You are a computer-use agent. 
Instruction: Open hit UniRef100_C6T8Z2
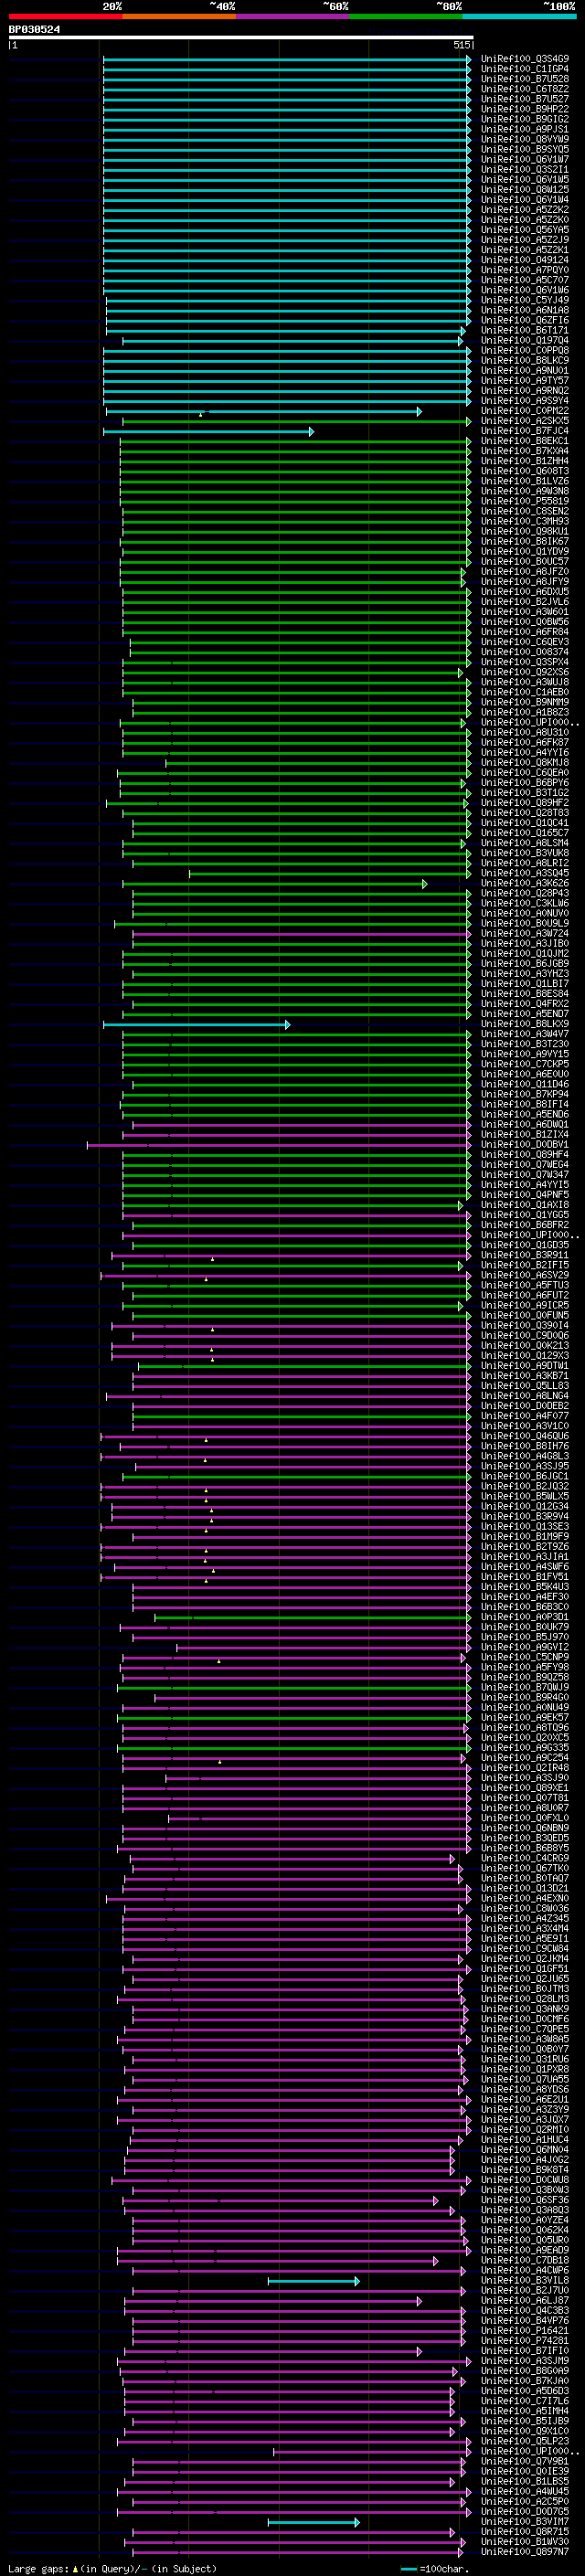coord(525,89)
